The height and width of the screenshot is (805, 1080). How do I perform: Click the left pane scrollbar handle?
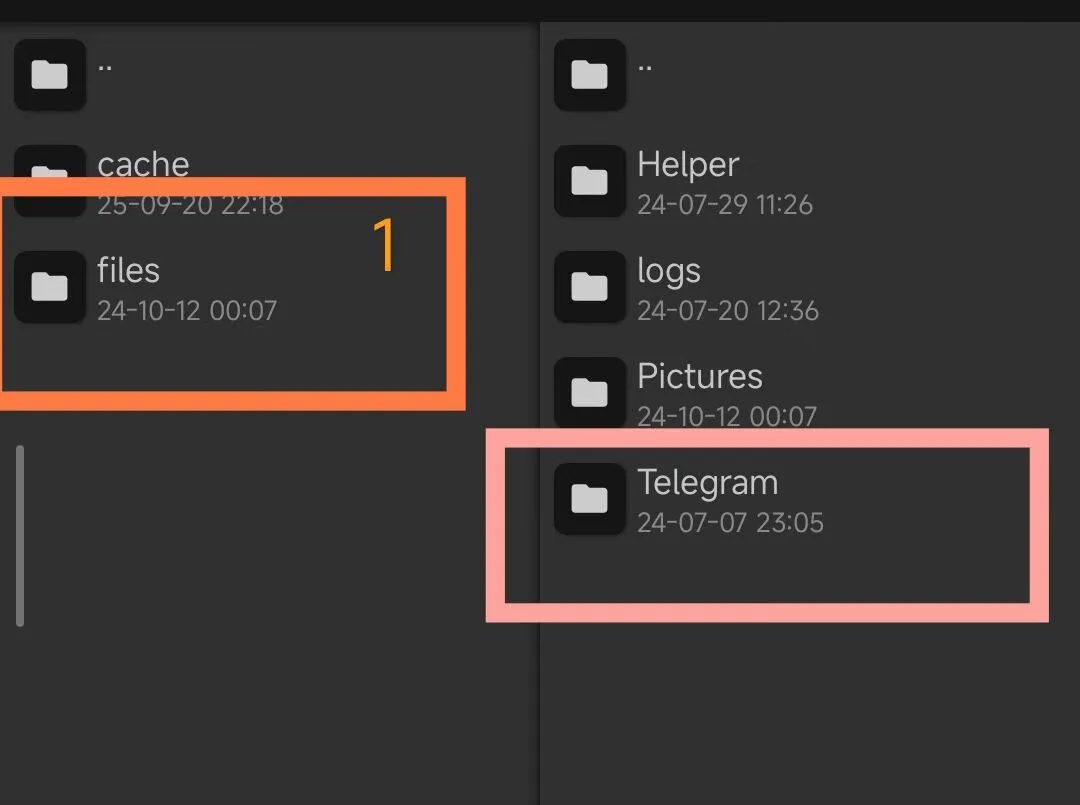click(x=20, y=536)
